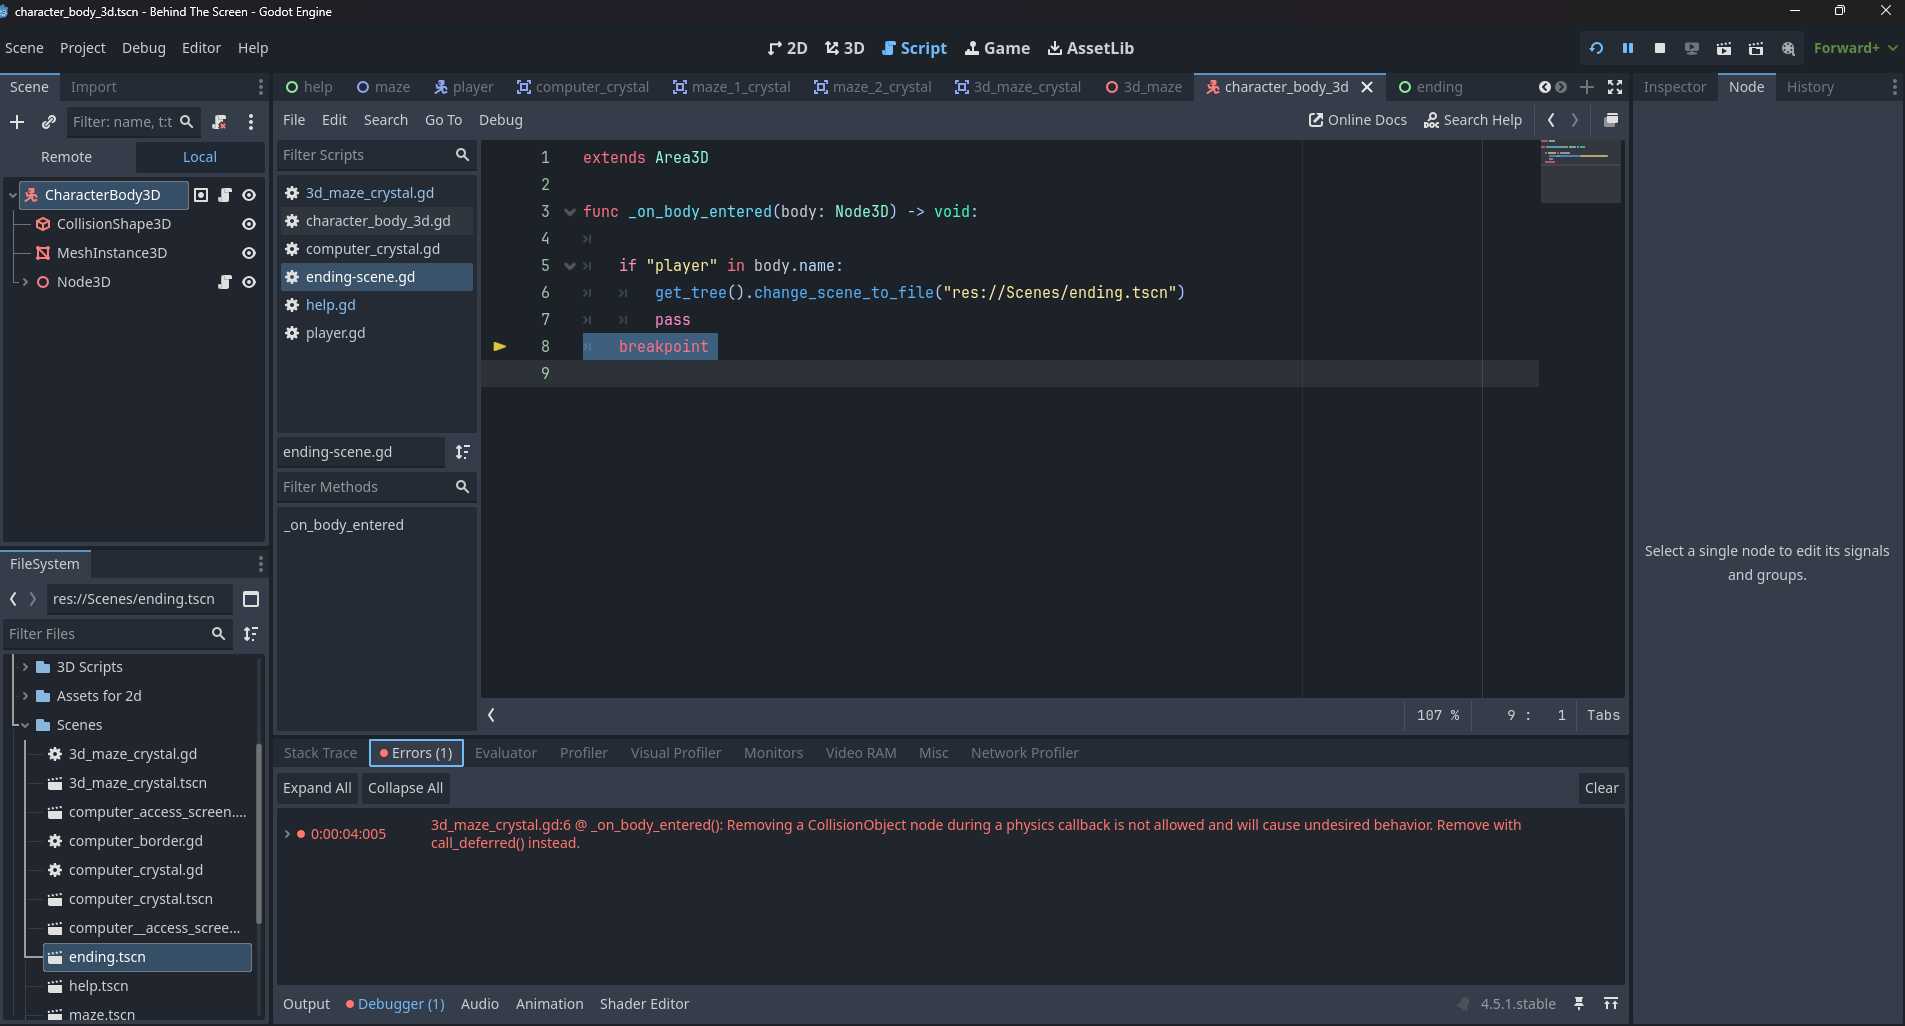
Task: Click the Online Docs link
Action: tap(1357, 120)
